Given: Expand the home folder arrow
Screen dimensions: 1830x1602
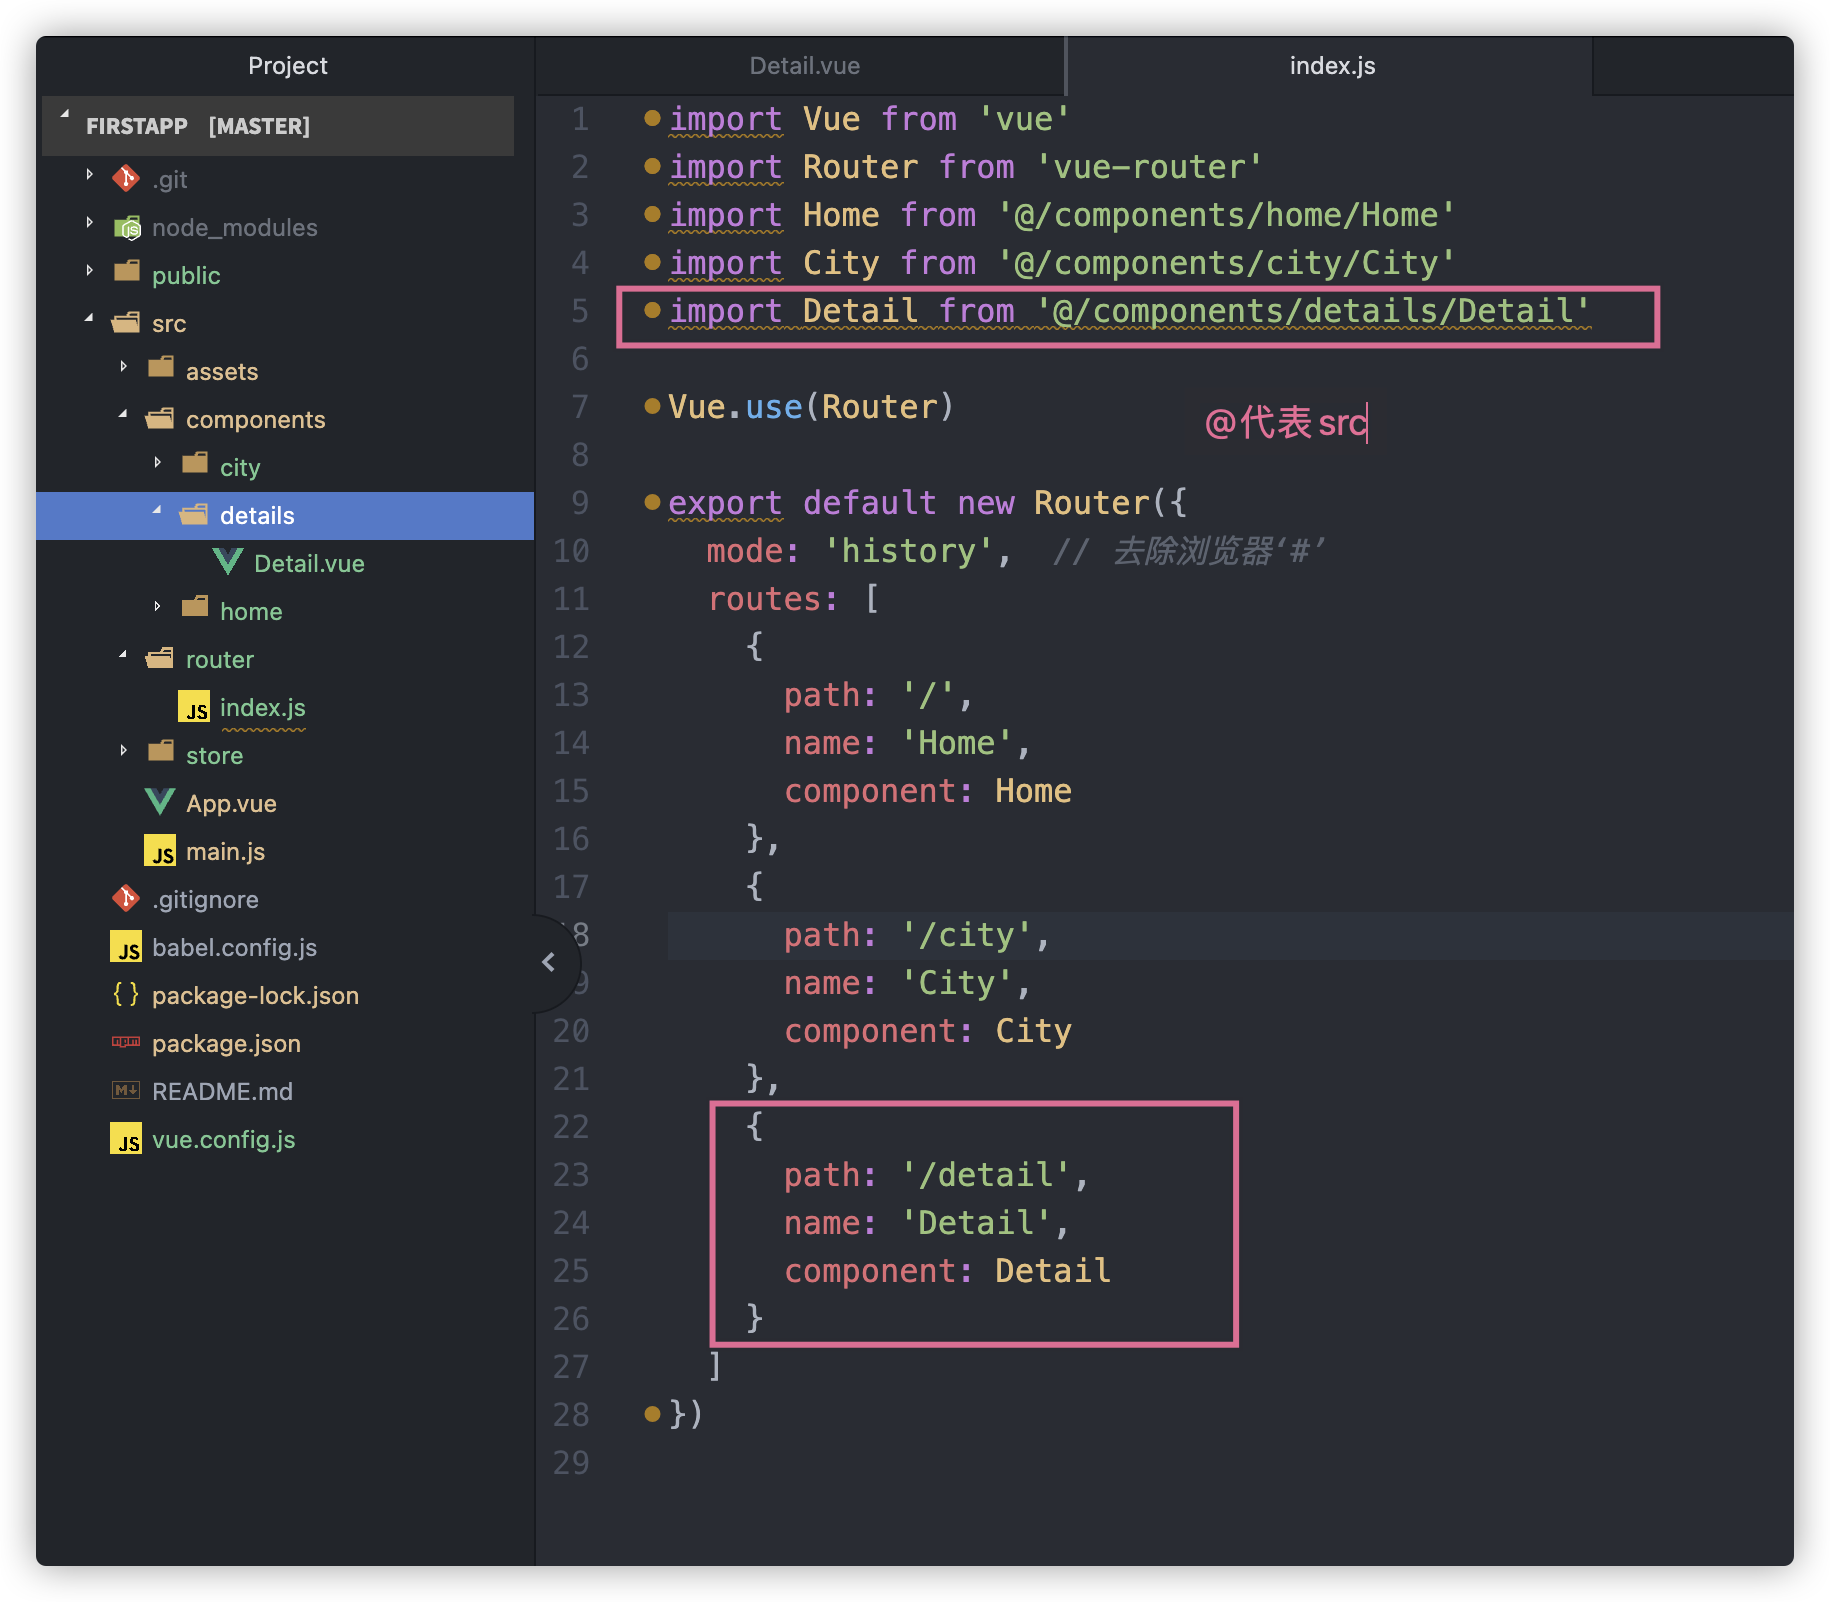Looking at the screenshot, I should 158,606.
